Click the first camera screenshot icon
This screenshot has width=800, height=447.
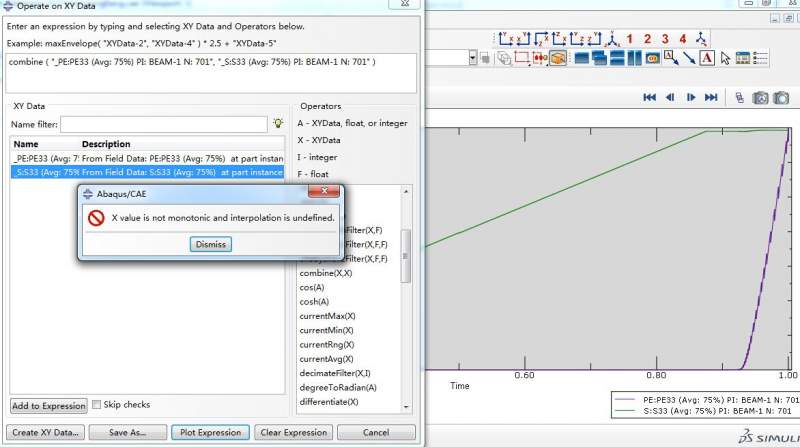click(760, 97)
